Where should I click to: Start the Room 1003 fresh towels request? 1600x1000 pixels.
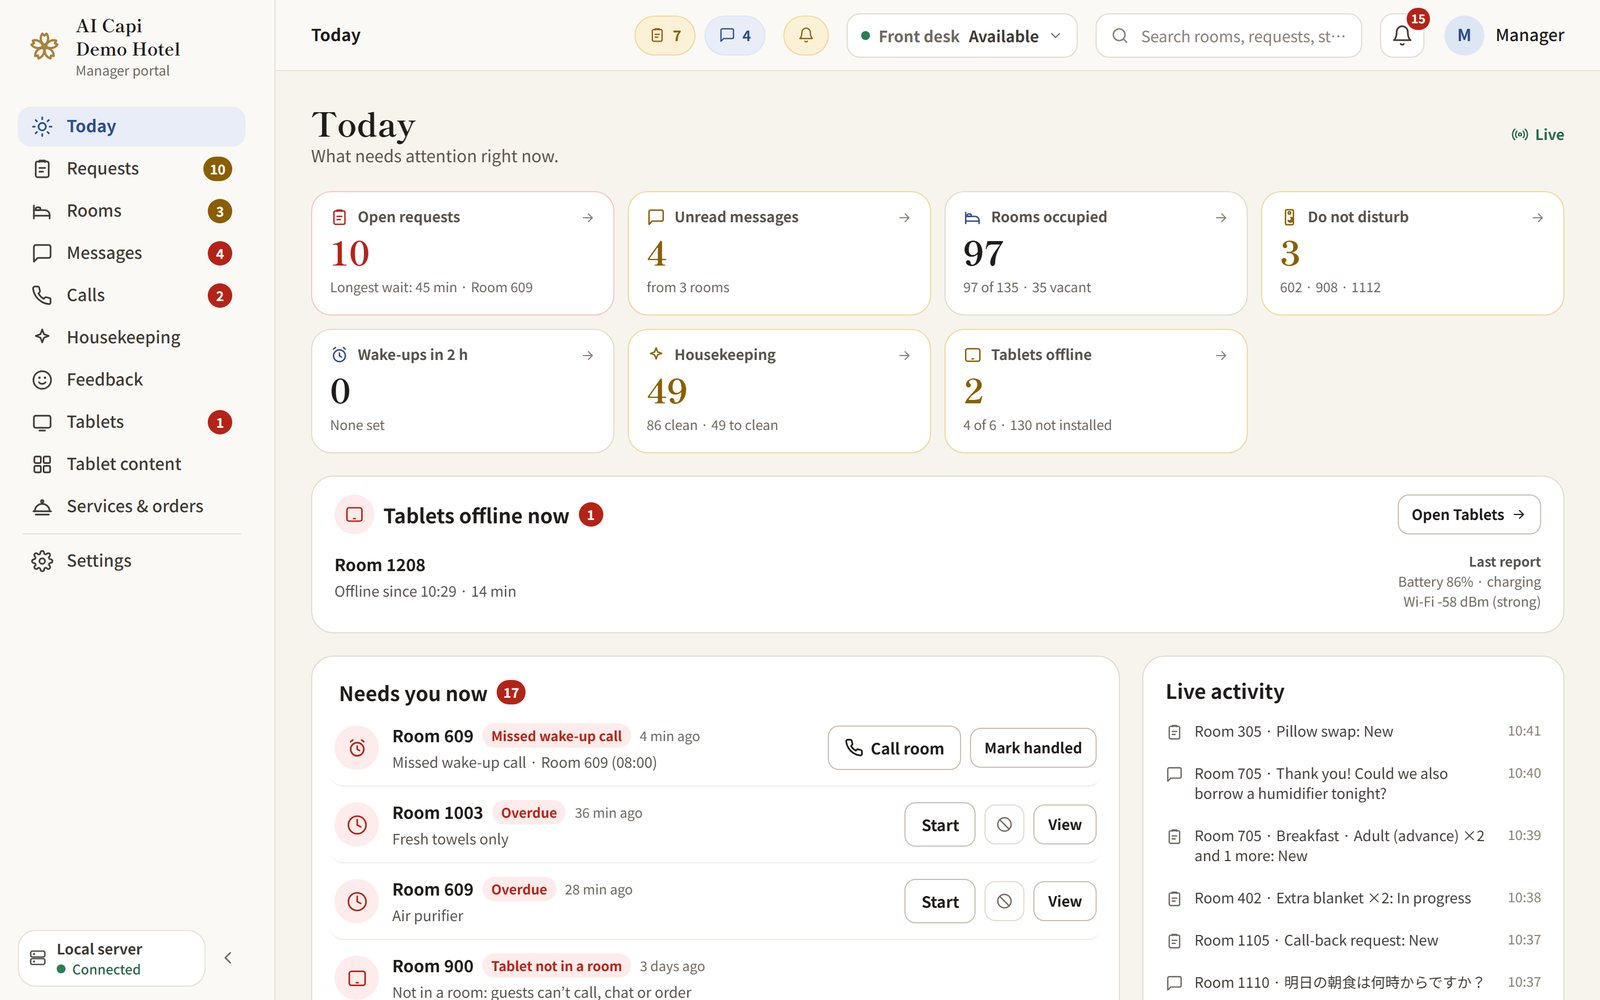tap(940, 825)
